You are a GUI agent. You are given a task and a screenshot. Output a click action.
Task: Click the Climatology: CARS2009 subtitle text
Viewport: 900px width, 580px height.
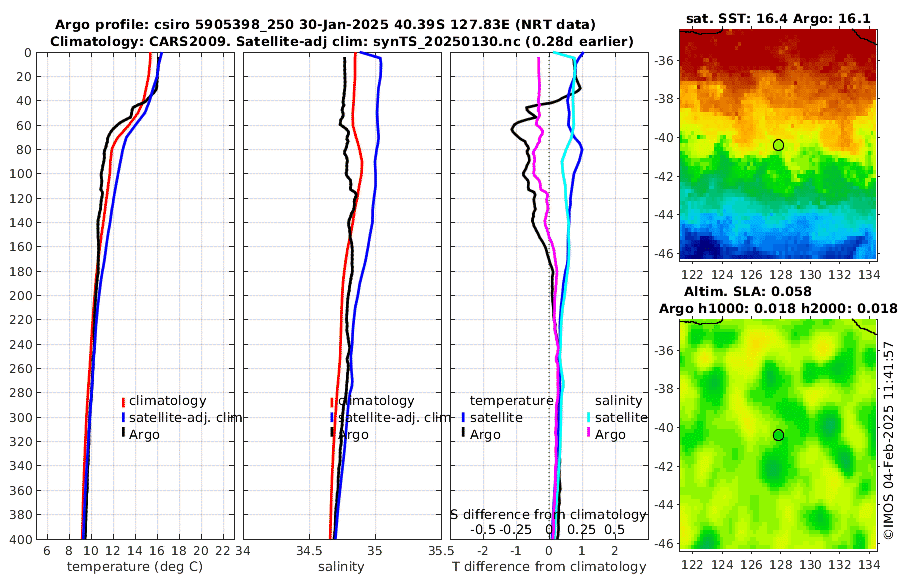(x=342, y=41)
